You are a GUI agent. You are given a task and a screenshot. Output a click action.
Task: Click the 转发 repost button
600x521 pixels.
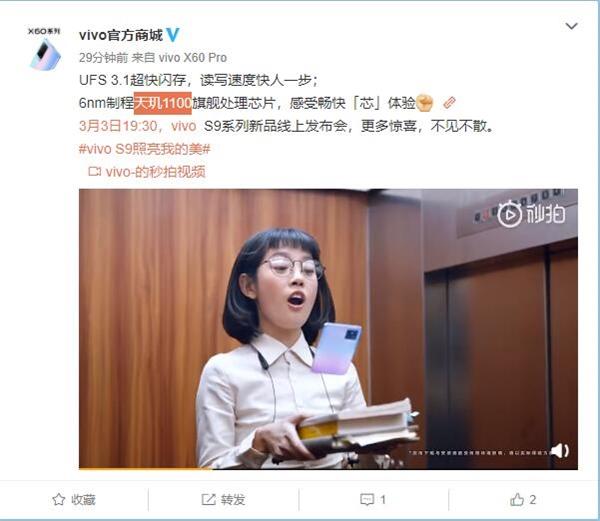coord(223,500)
